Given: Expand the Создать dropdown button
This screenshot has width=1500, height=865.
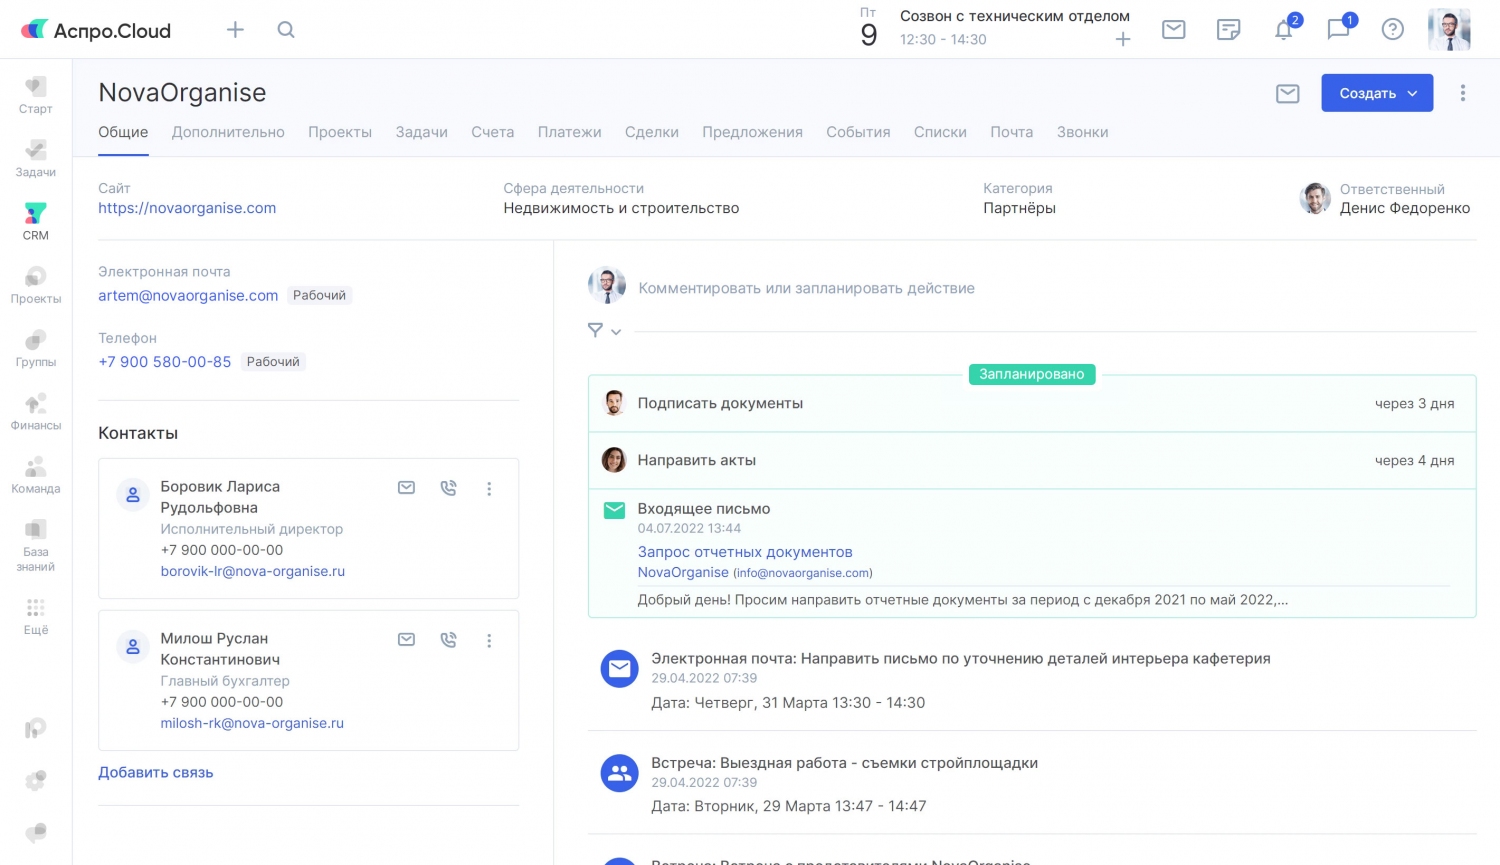Looking at the screenshot, I should click(x=1377, y=93).
